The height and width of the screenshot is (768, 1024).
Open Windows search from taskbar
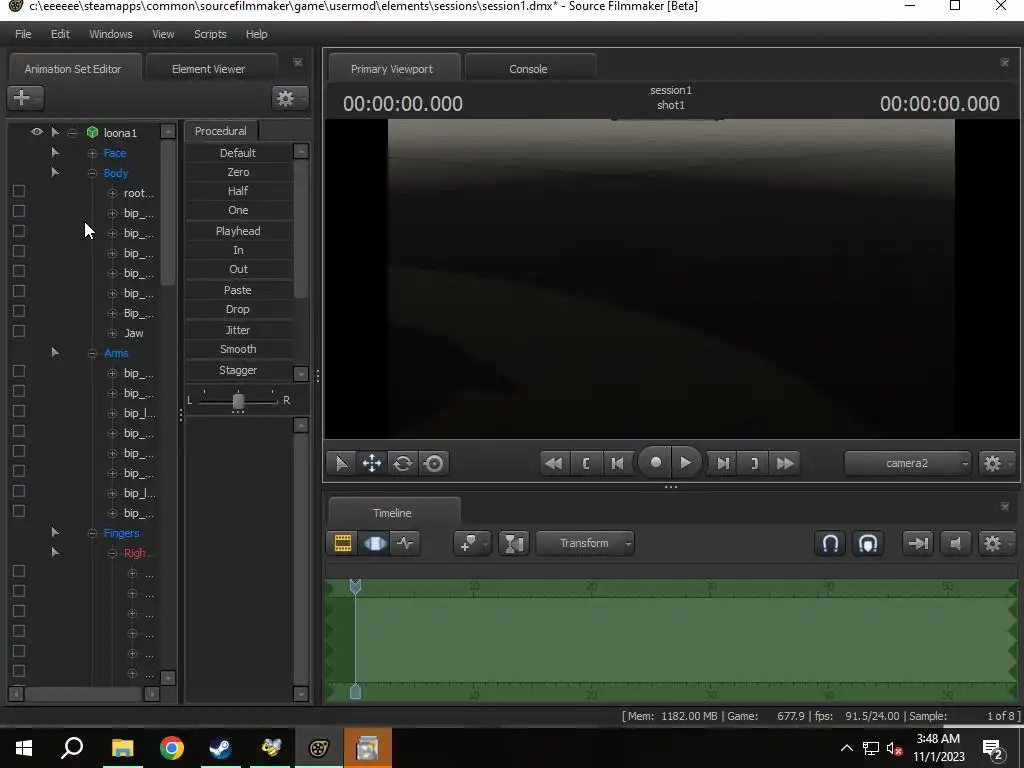click(x=72, y=748)
